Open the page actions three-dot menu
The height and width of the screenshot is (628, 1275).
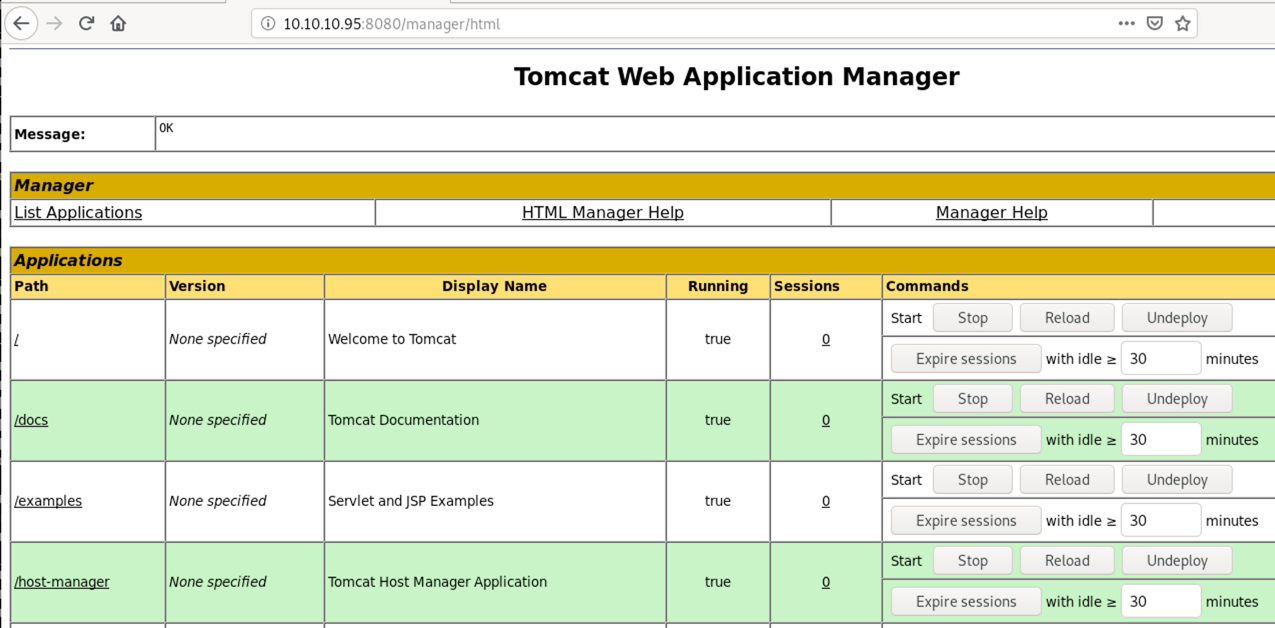[1126, 22]
